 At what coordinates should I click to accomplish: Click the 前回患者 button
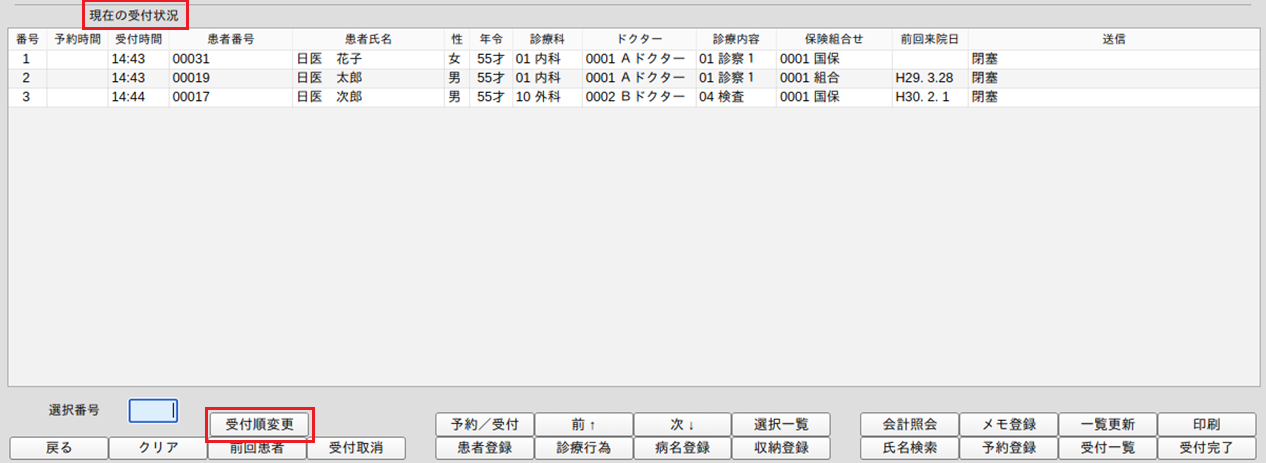[257, 449]
